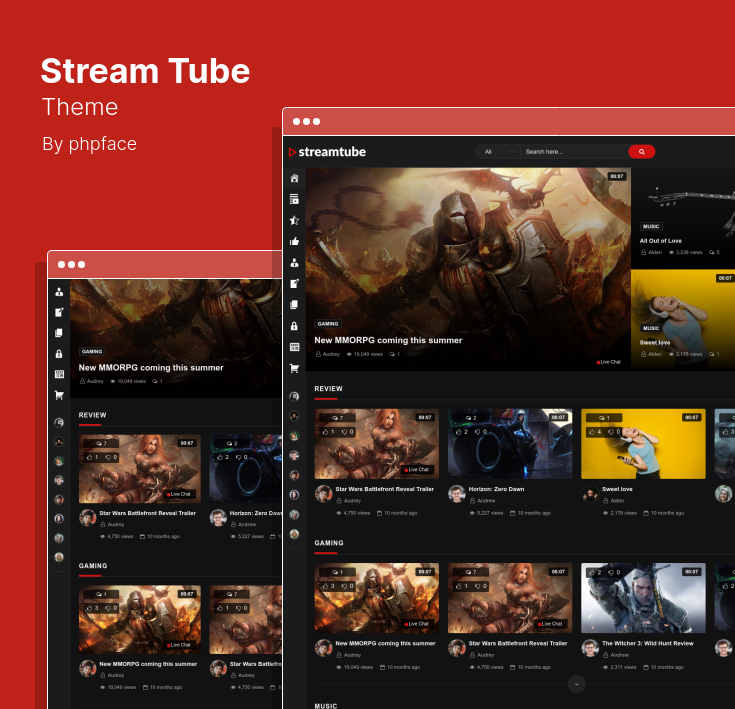735x709 pixels.
Task: Open the user profile icon in front window sidebar
Action: [294, 262]
